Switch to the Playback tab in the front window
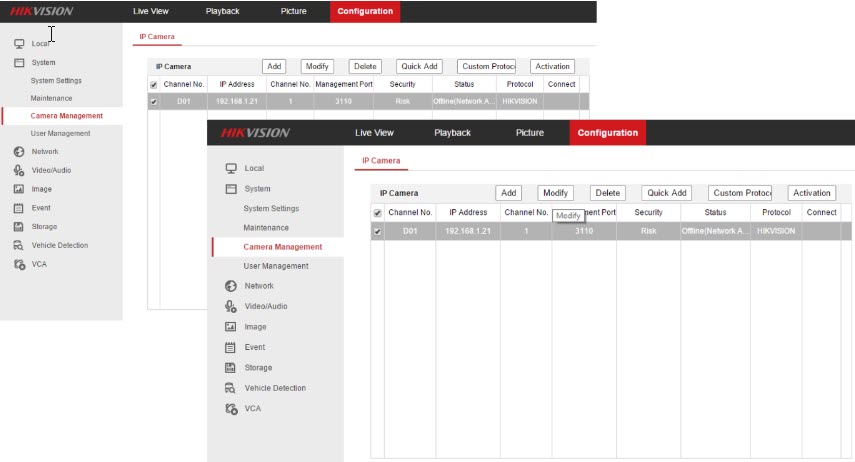This screenshot has height=462, width=855. click(x=452, y=133)
